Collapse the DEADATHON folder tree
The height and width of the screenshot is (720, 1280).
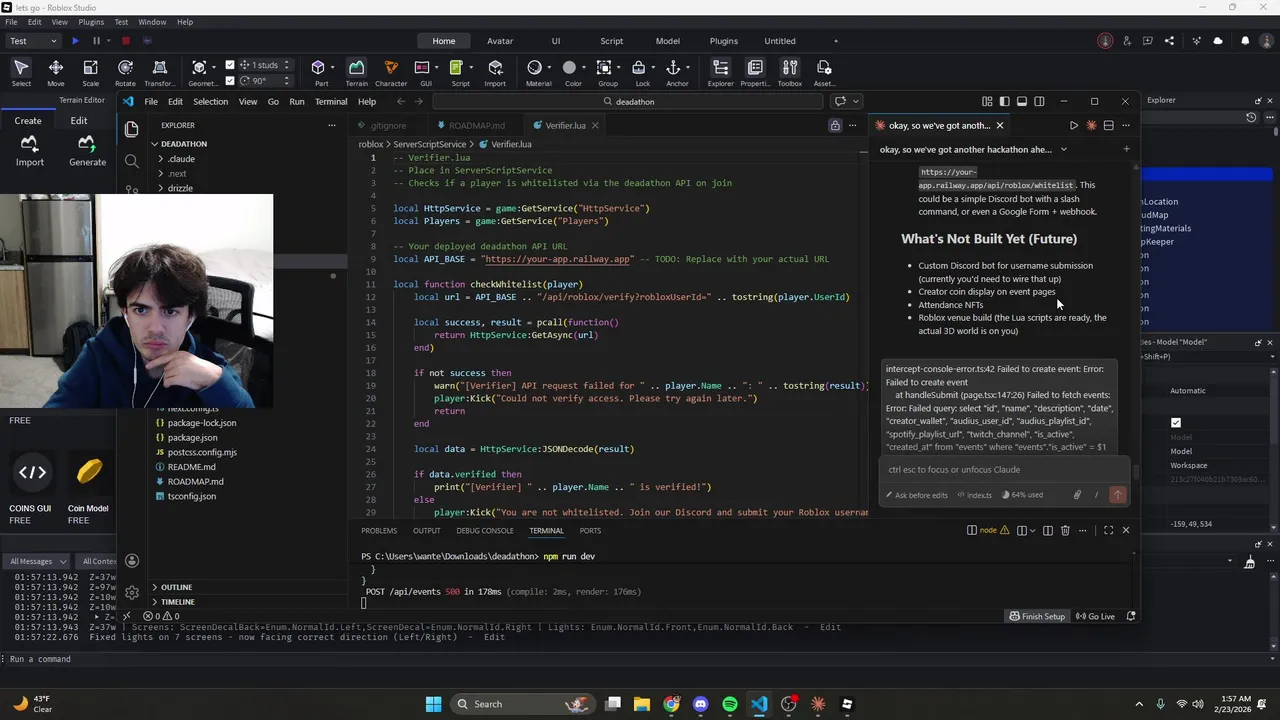tap(183, 144)
